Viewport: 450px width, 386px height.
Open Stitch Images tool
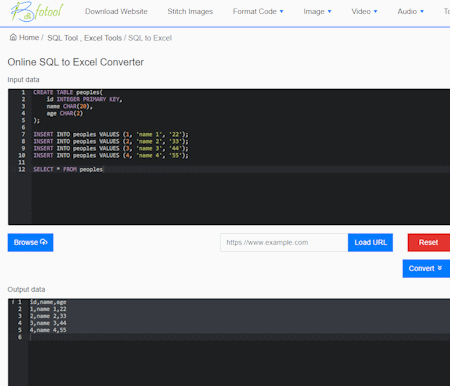(x=190, y=11)
